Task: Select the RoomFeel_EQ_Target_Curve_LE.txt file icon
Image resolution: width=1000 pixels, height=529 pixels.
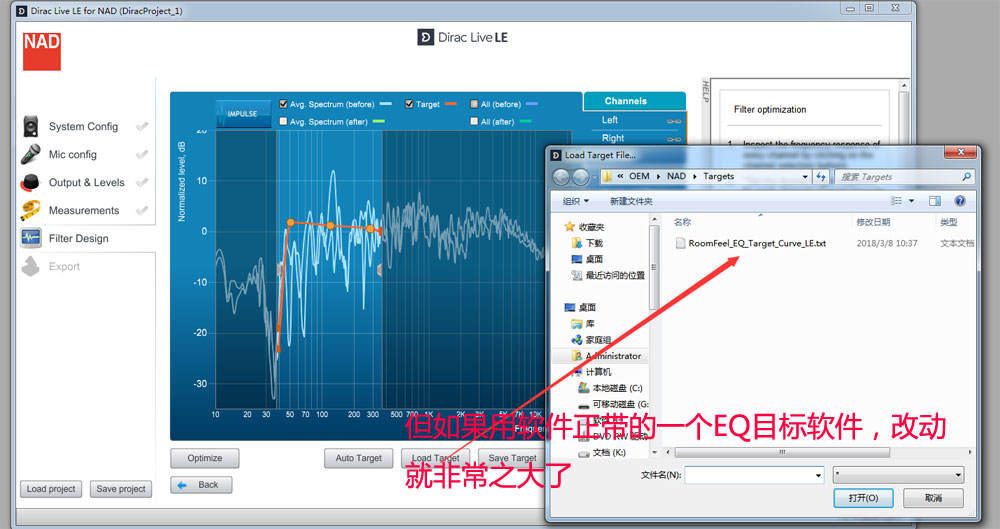Action: click(680, 243)
